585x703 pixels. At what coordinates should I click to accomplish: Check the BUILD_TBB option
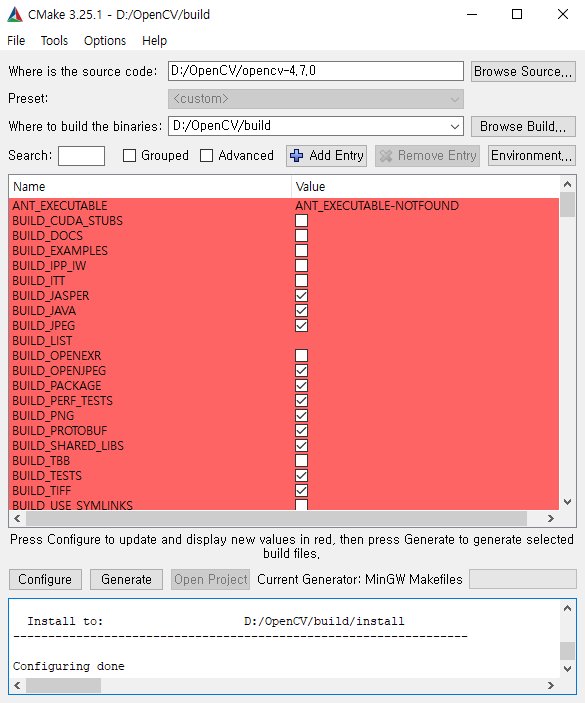[302, 461]
